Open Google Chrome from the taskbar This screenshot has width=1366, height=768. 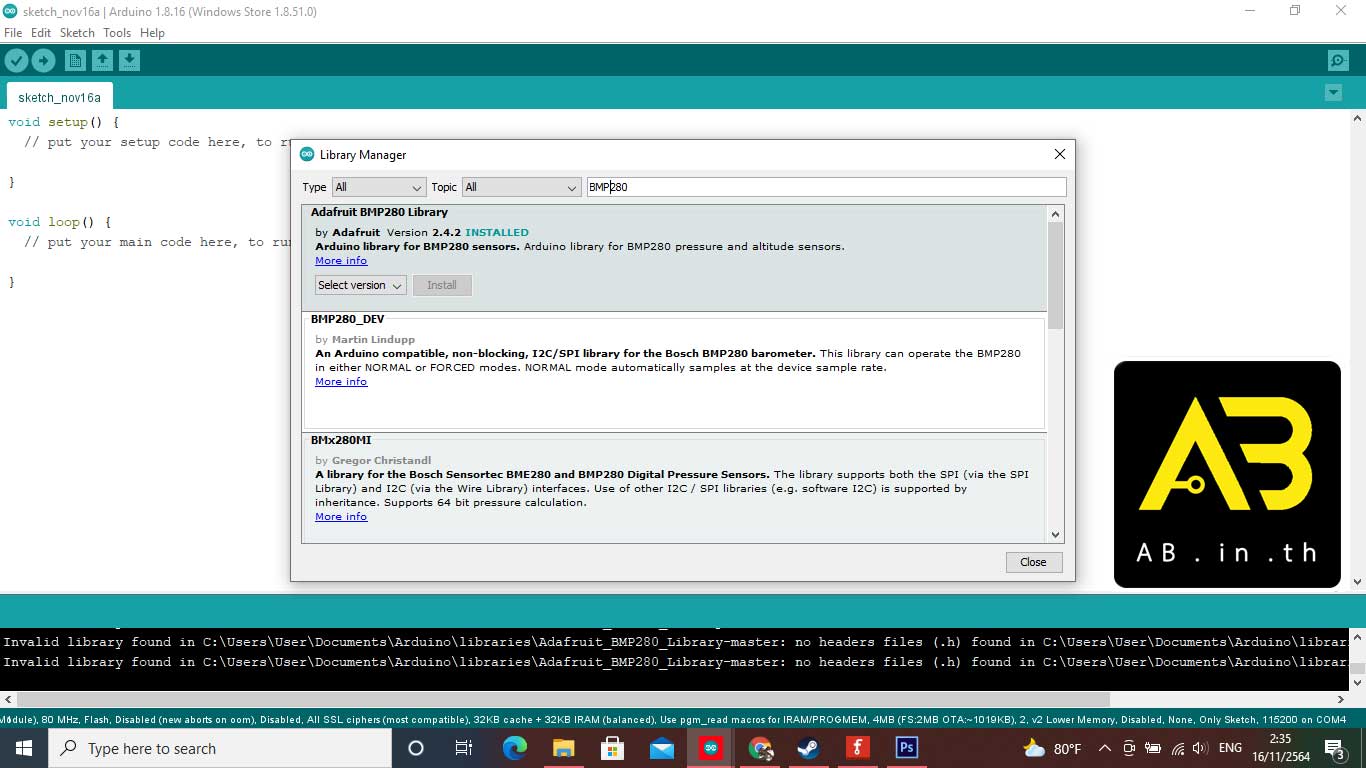[760, 748]
